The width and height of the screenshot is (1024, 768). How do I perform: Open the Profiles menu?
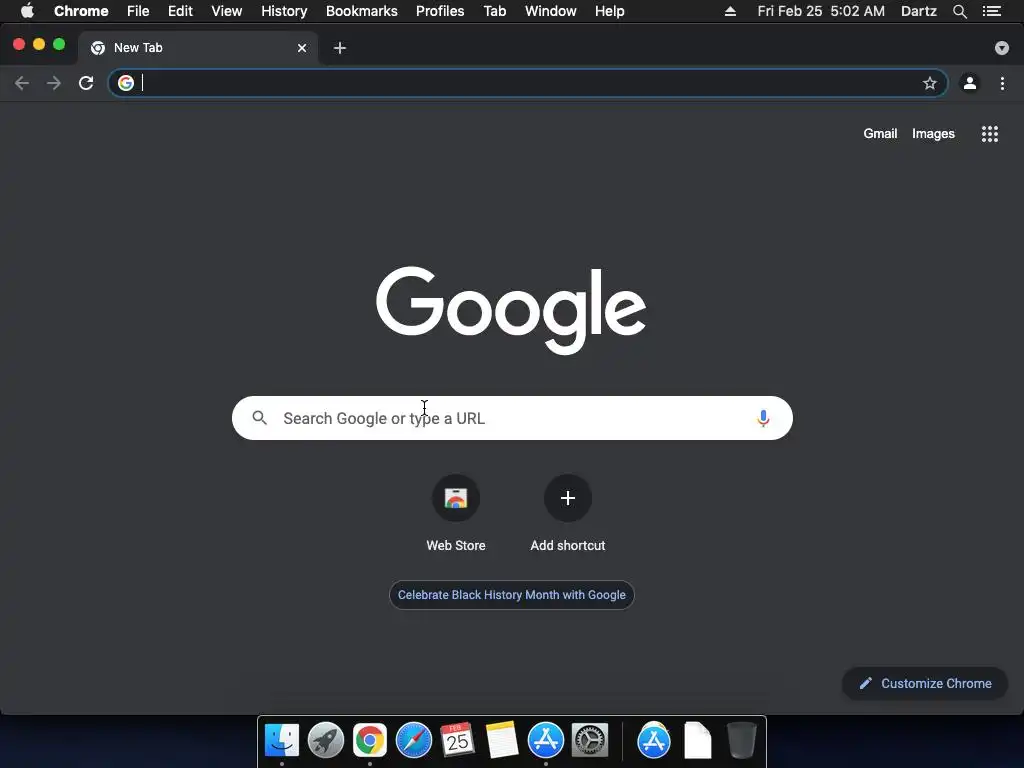click(440, 11)
